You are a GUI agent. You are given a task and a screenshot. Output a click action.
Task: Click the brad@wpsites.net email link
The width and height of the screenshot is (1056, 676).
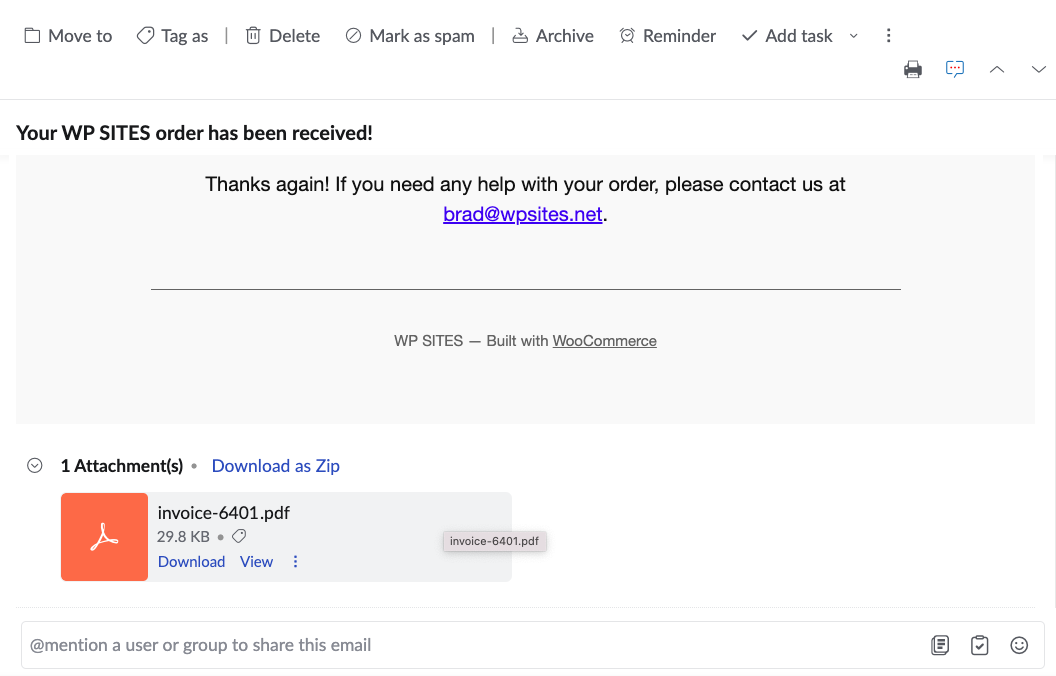tap(523, 214)
